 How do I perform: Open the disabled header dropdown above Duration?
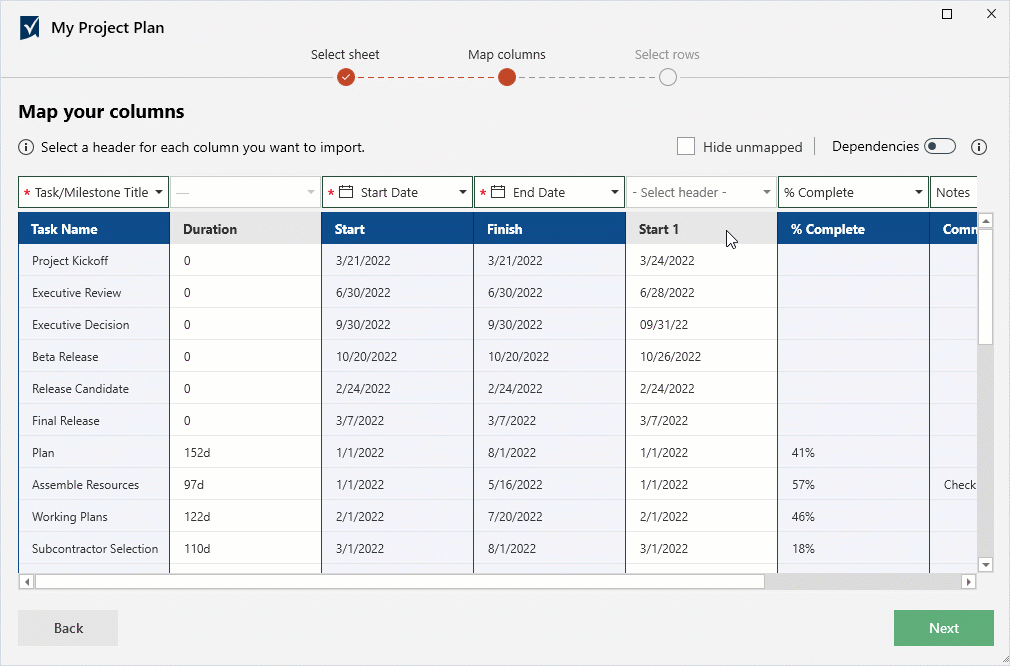(x=245, y=192)
